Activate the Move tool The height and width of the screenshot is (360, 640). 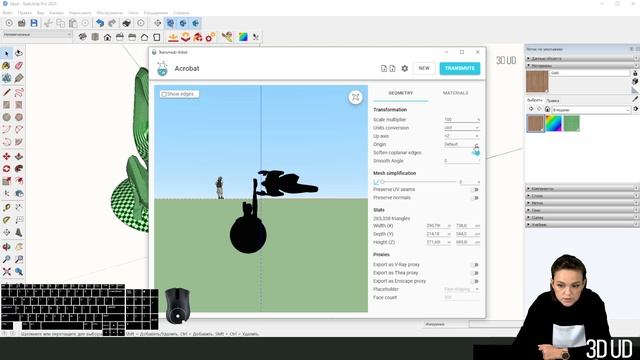tap(7, 156)
